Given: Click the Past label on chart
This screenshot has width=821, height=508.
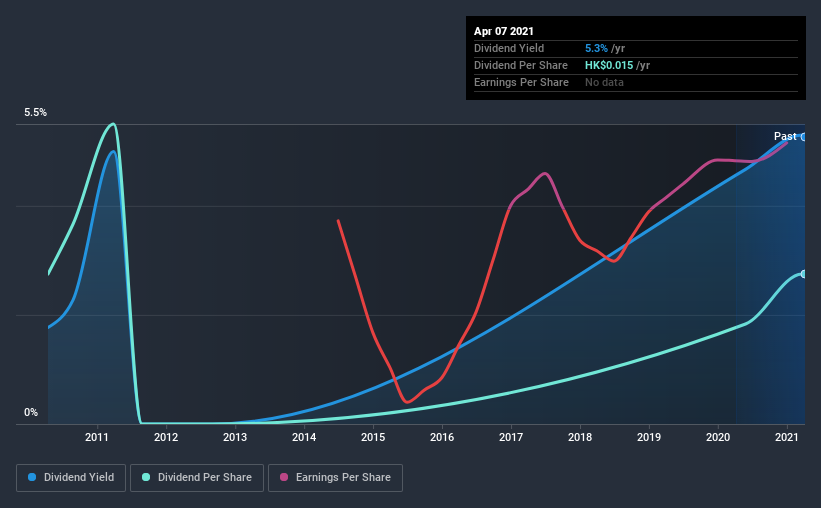Looking at the screenshot, I should tap(785, 136).
